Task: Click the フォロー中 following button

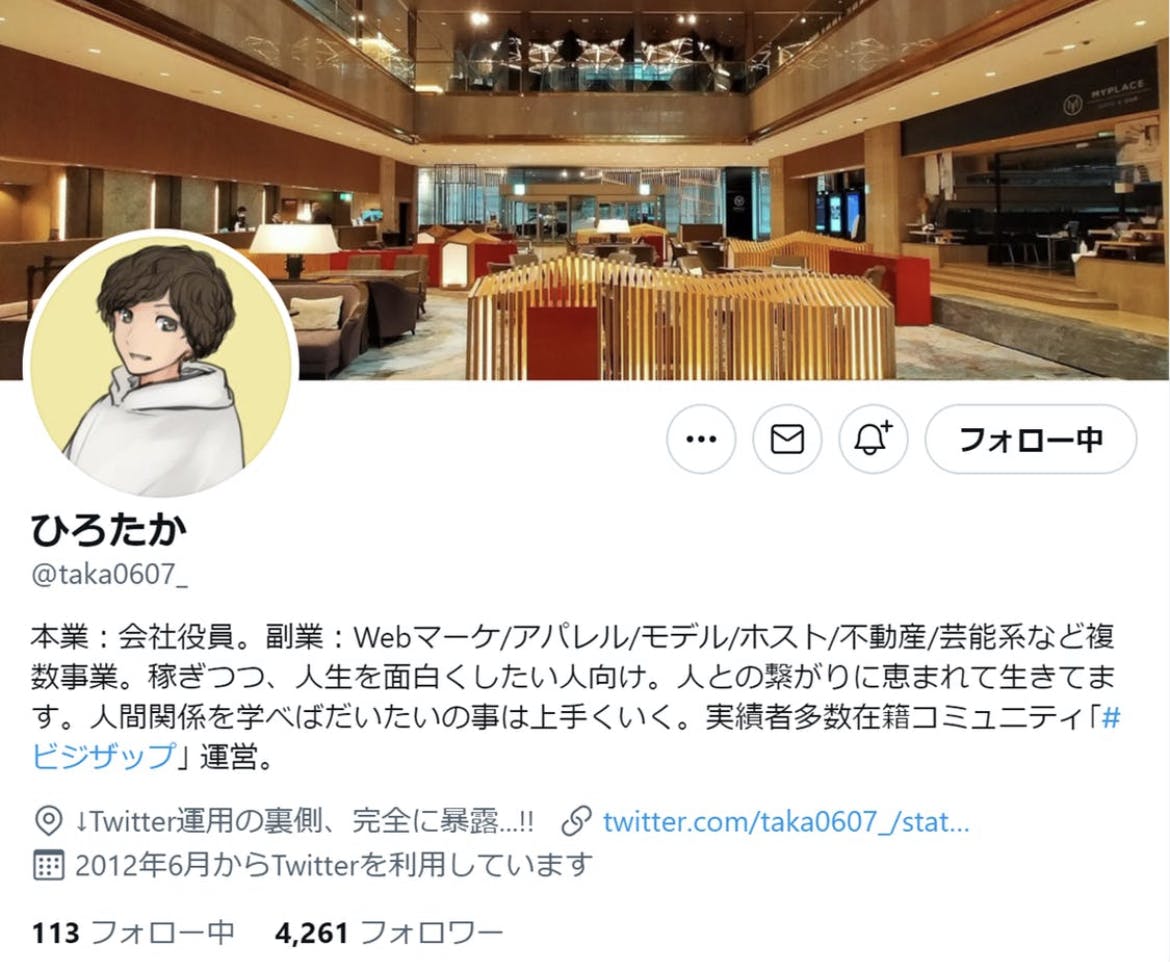Action: point(1030,439)
